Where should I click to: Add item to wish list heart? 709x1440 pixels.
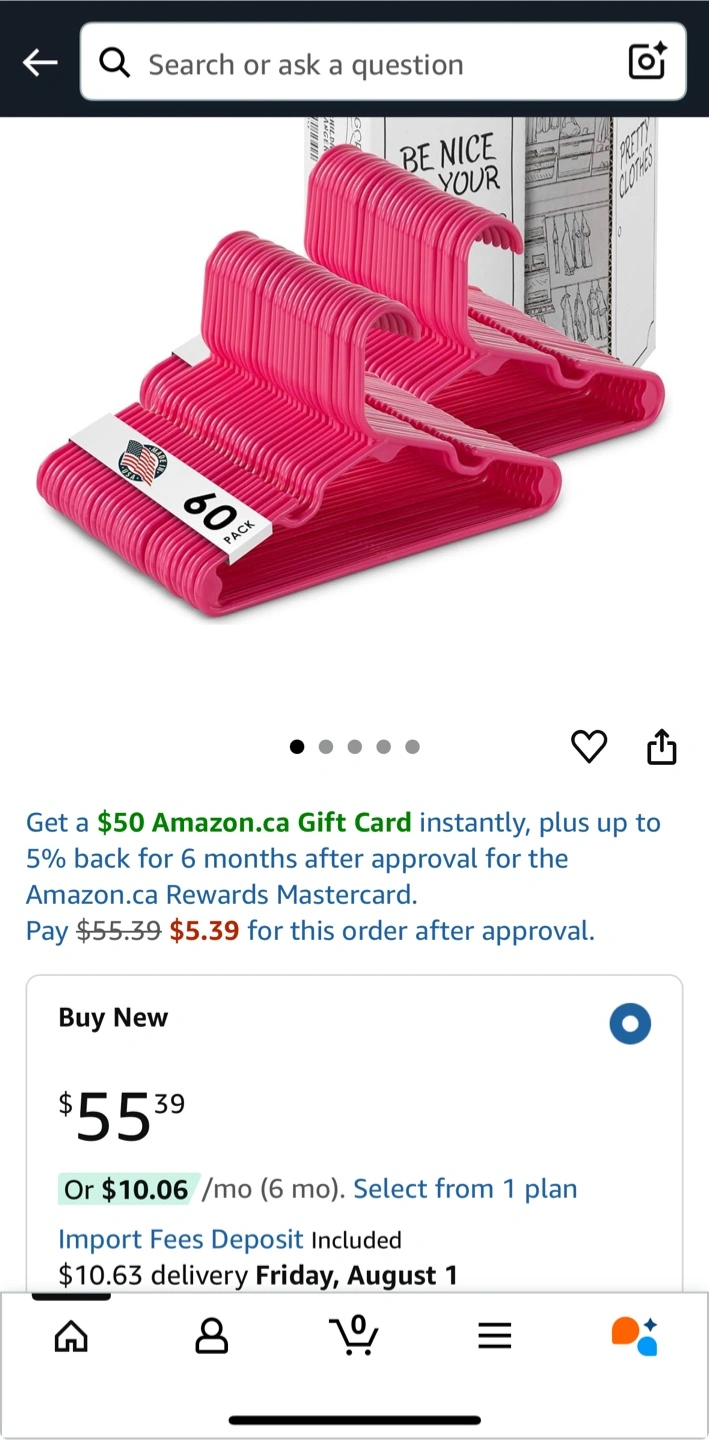point(589,746)
